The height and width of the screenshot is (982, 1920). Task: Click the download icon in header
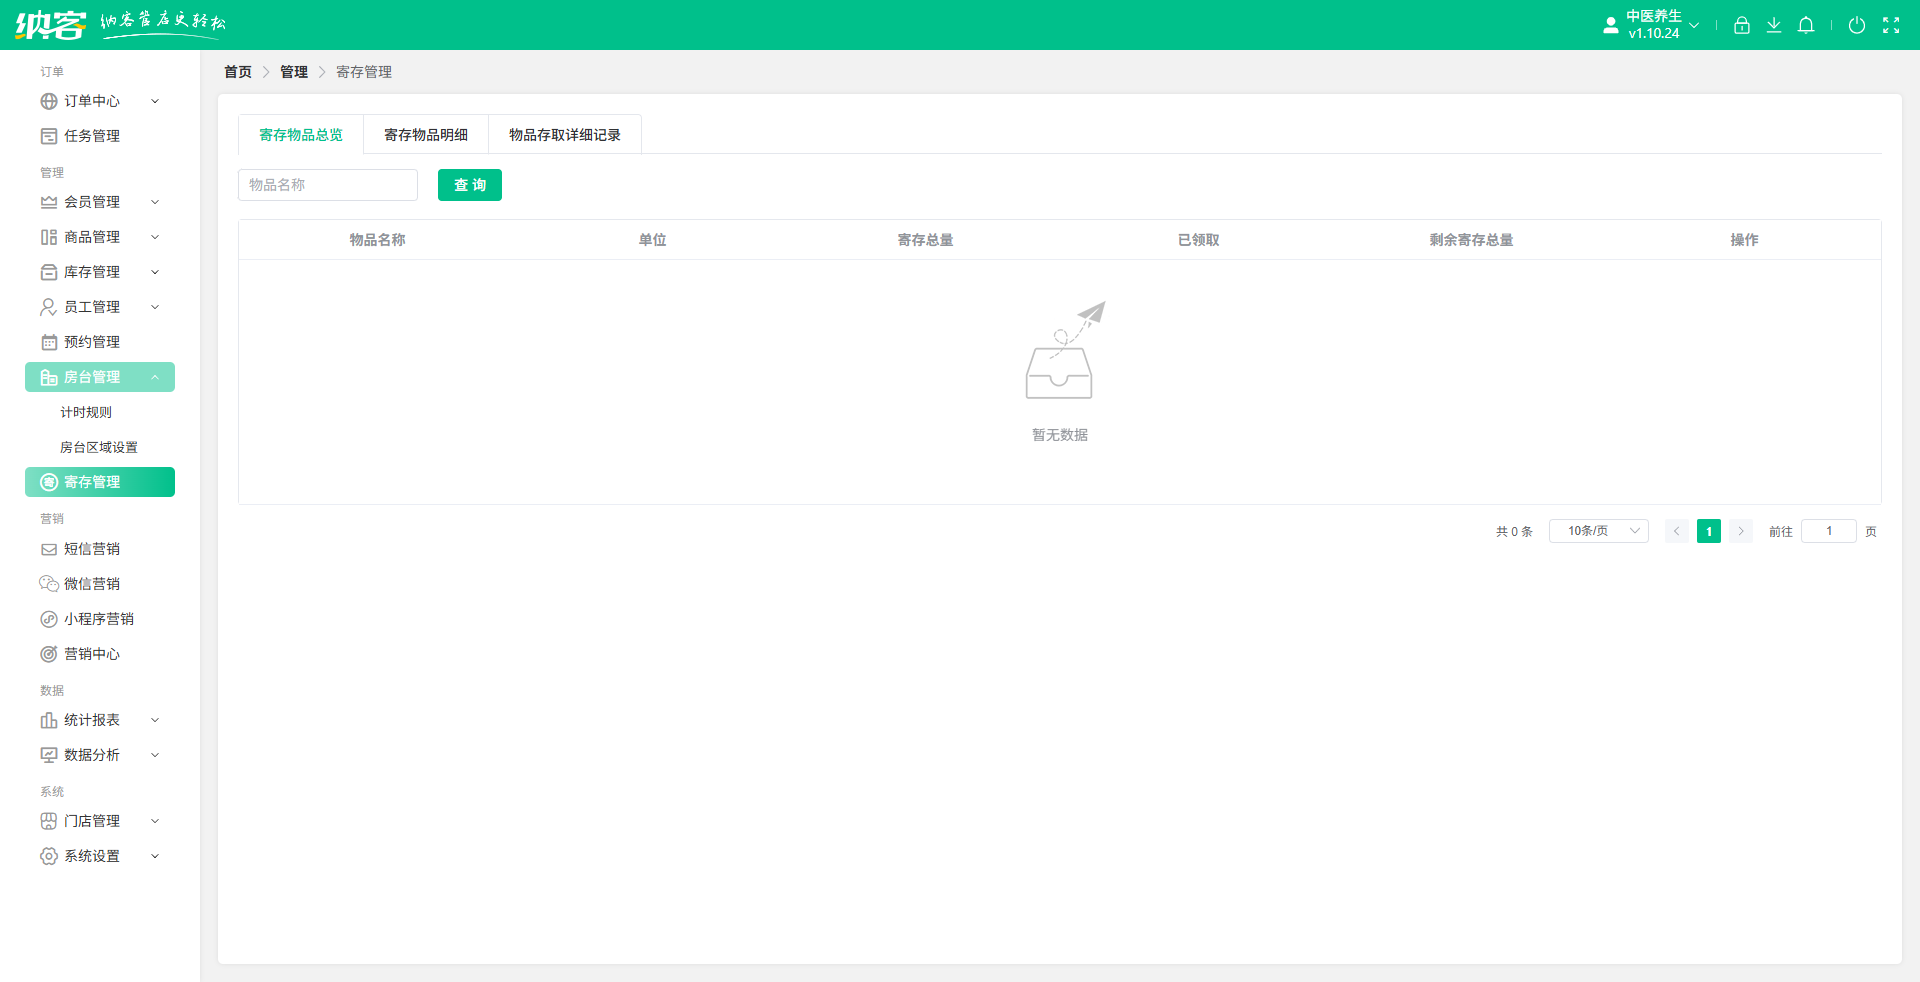pyautogui.click(x=1774, y=25)
